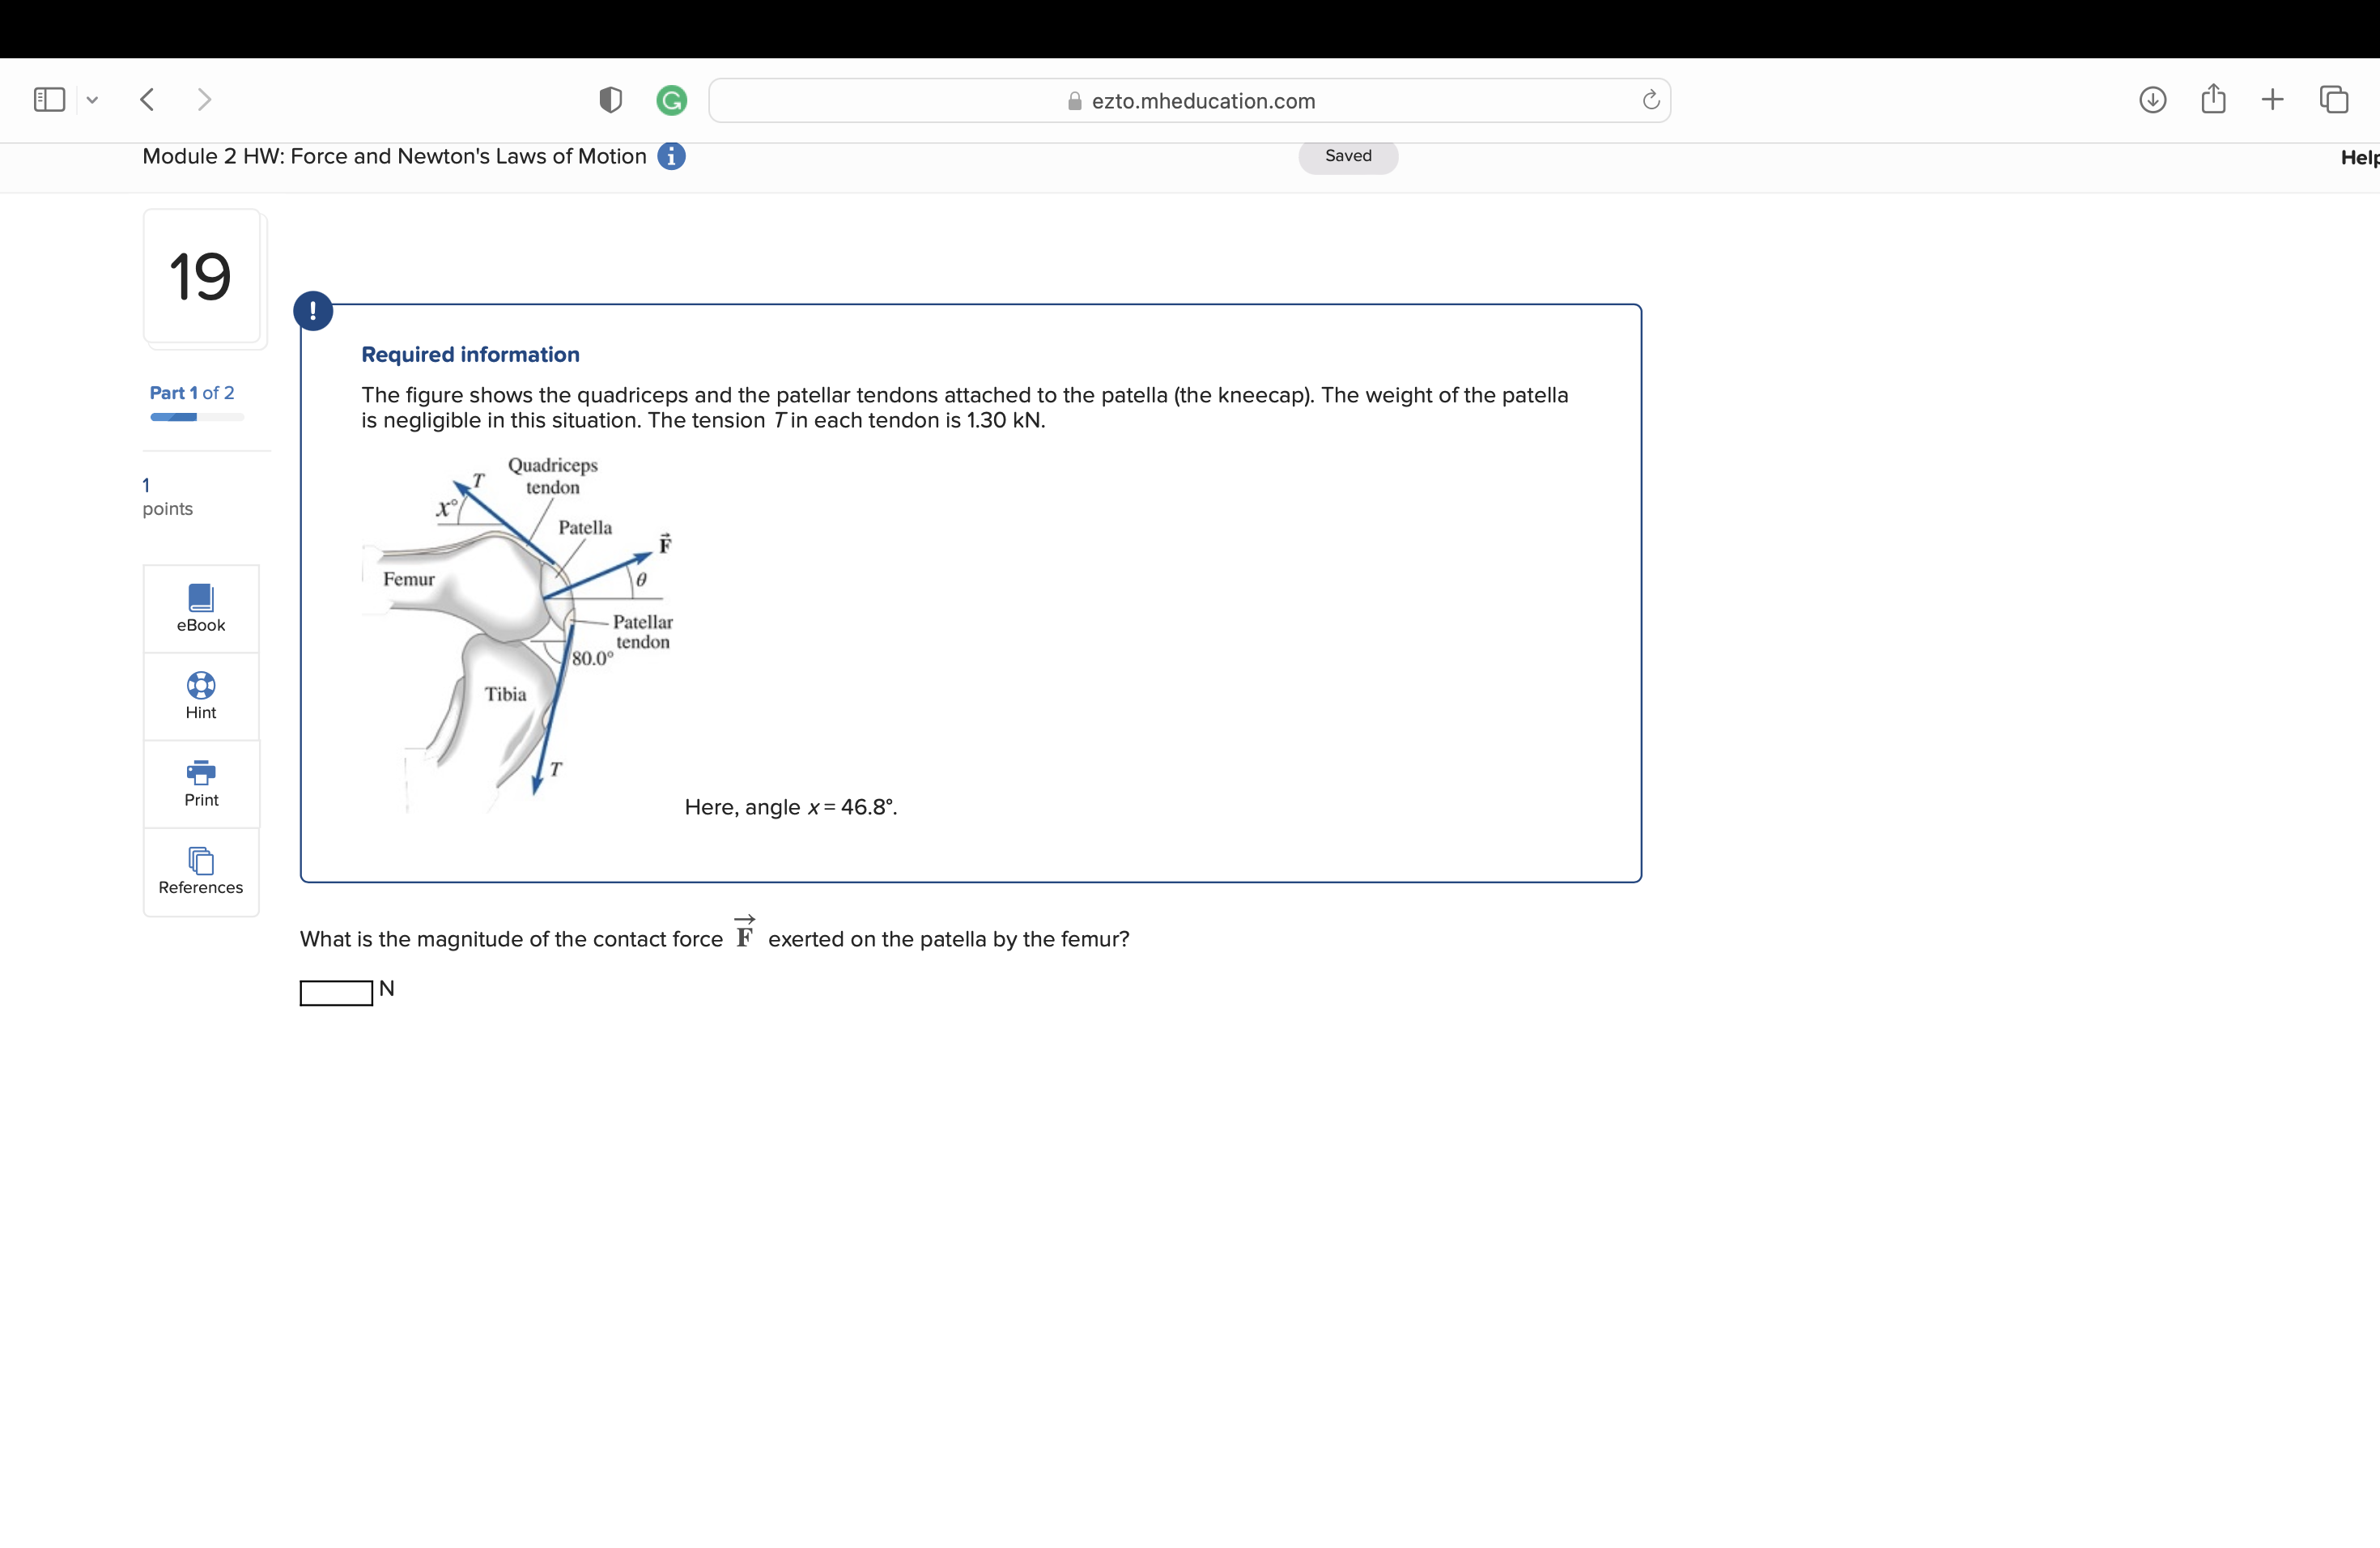
Task: Click the answer input field for force magnitude
Action: point(334,993)
